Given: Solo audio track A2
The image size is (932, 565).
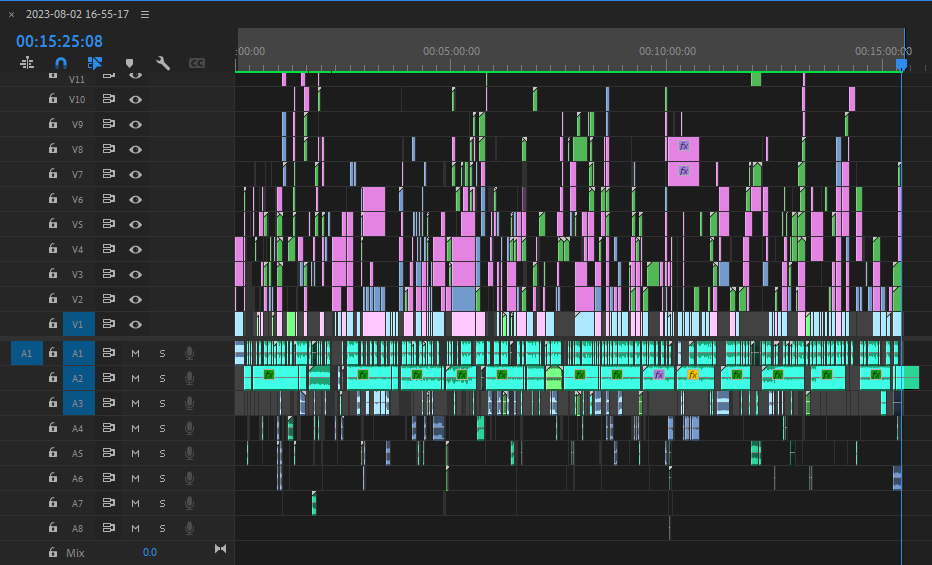Looking at the screenshot, I should point(162,378).
